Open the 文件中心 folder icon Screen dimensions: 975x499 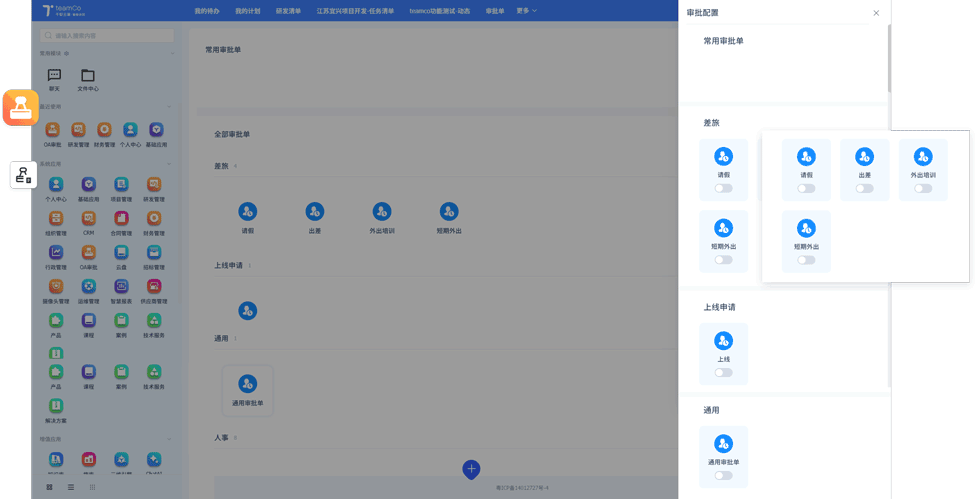[88, 76]
